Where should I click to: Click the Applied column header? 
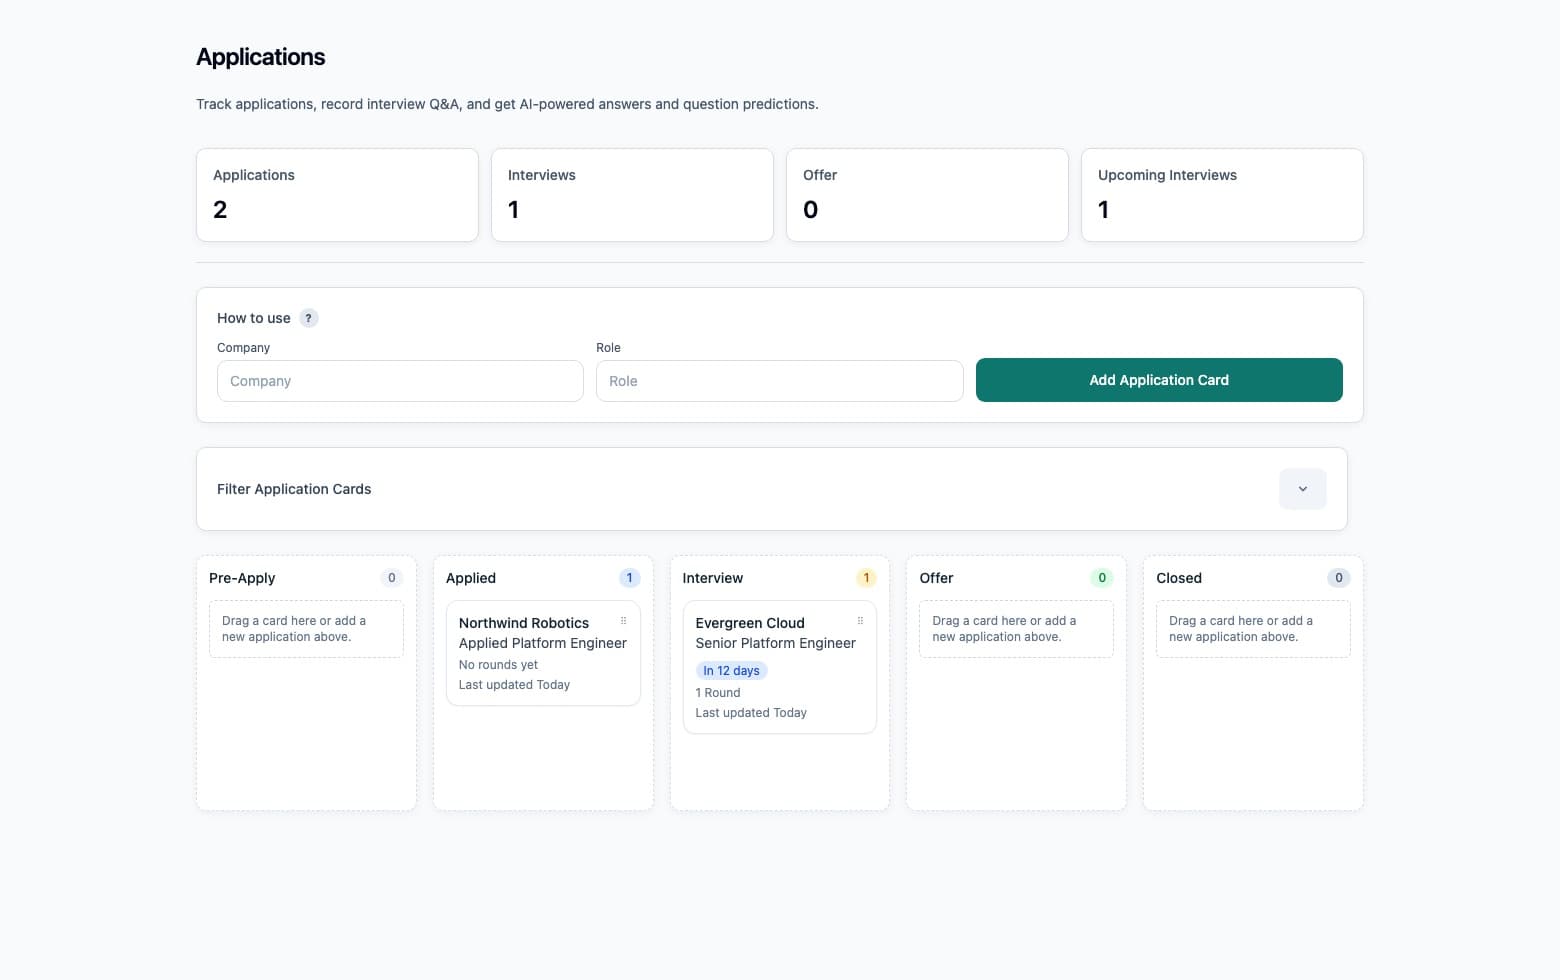coord(471,578)
